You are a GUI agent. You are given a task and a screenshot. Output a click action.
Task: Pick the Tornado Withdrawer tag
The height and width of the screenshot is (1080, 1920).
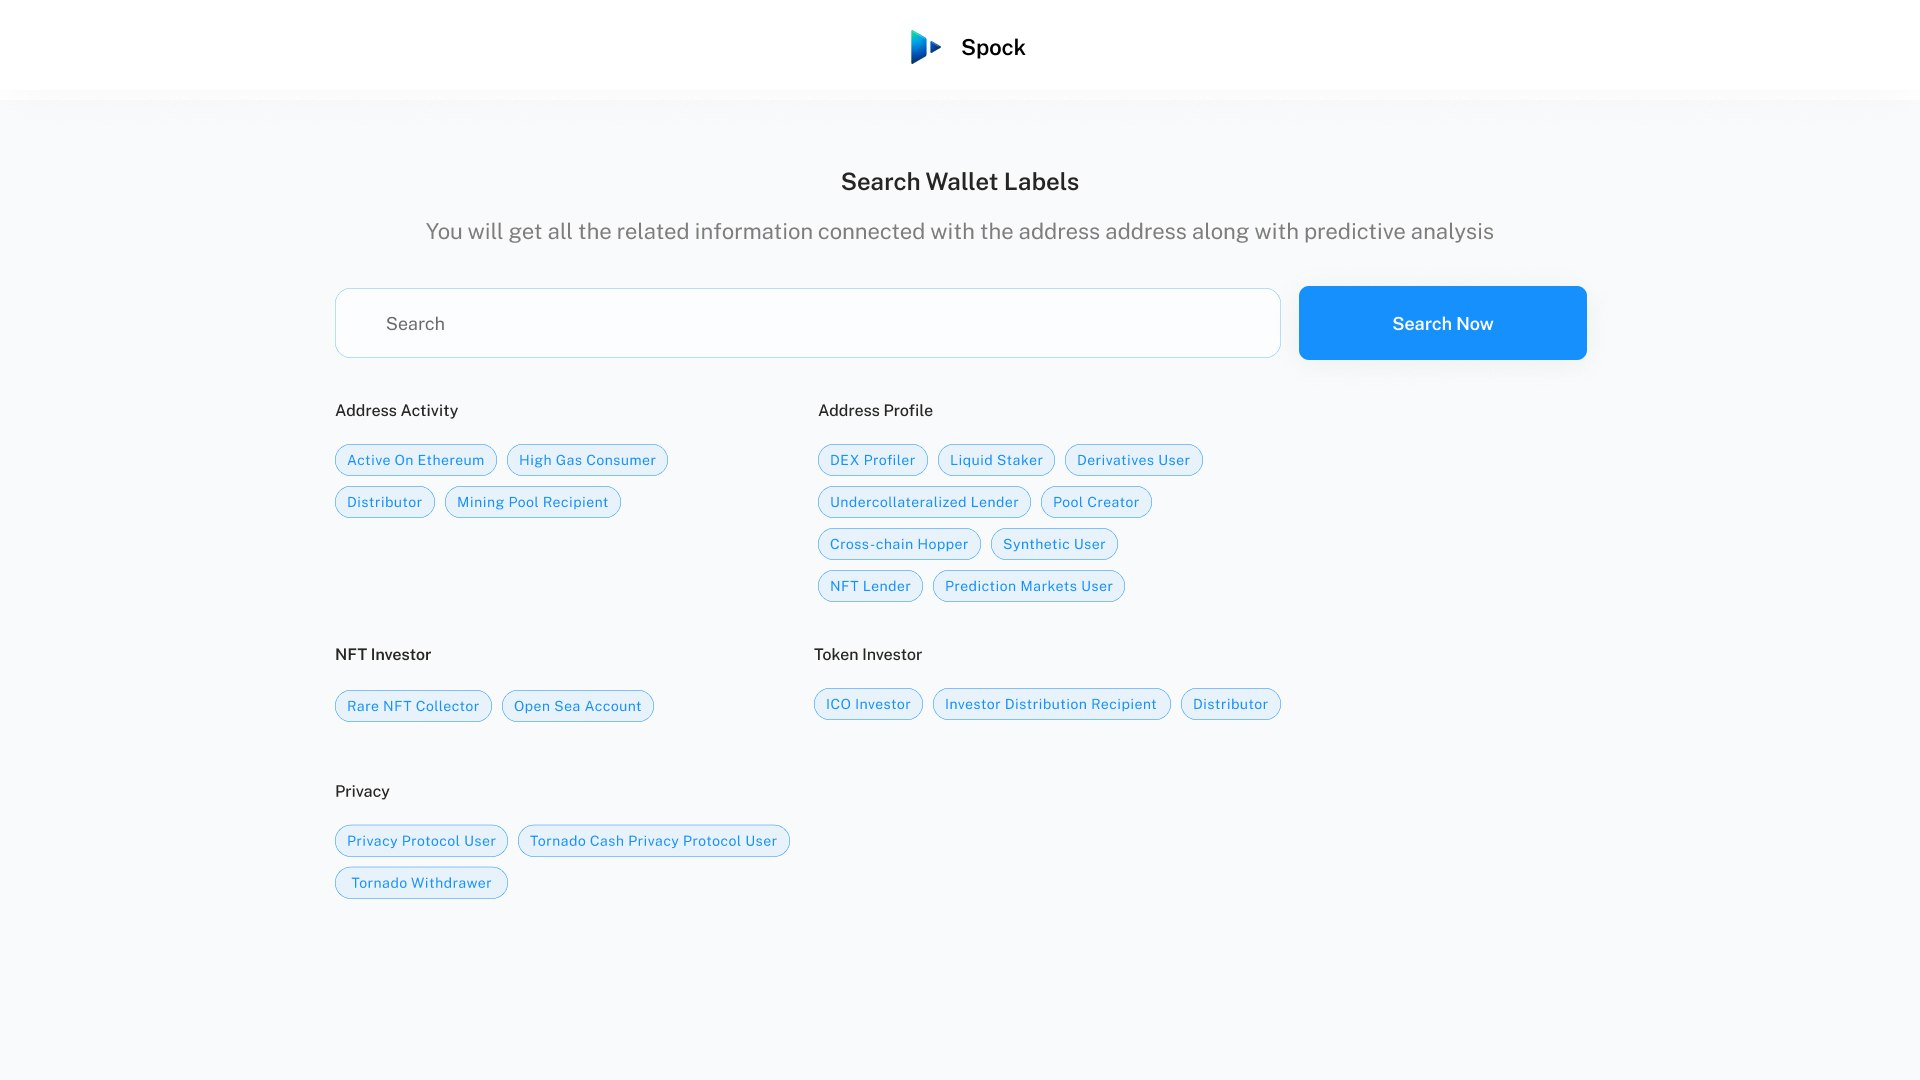click(x=421, y=883)
